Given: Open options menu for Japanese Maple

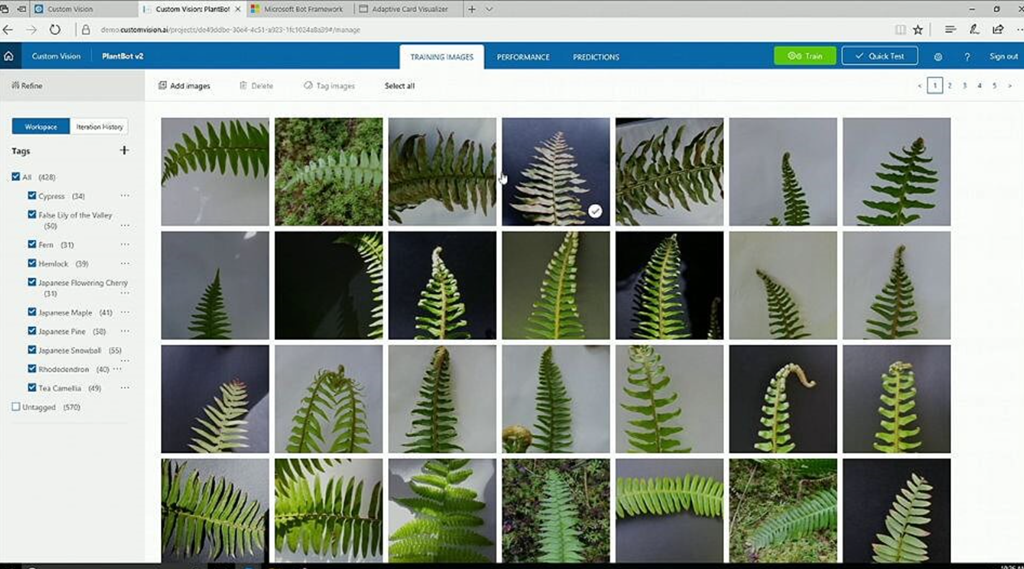Looking at the screenshot, I should (125, 312).
